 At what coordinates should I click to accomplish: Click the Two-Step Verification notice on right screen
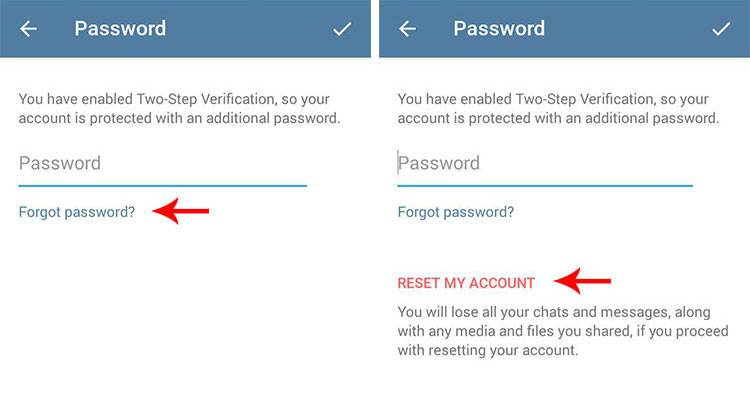(x=558, y=109)
